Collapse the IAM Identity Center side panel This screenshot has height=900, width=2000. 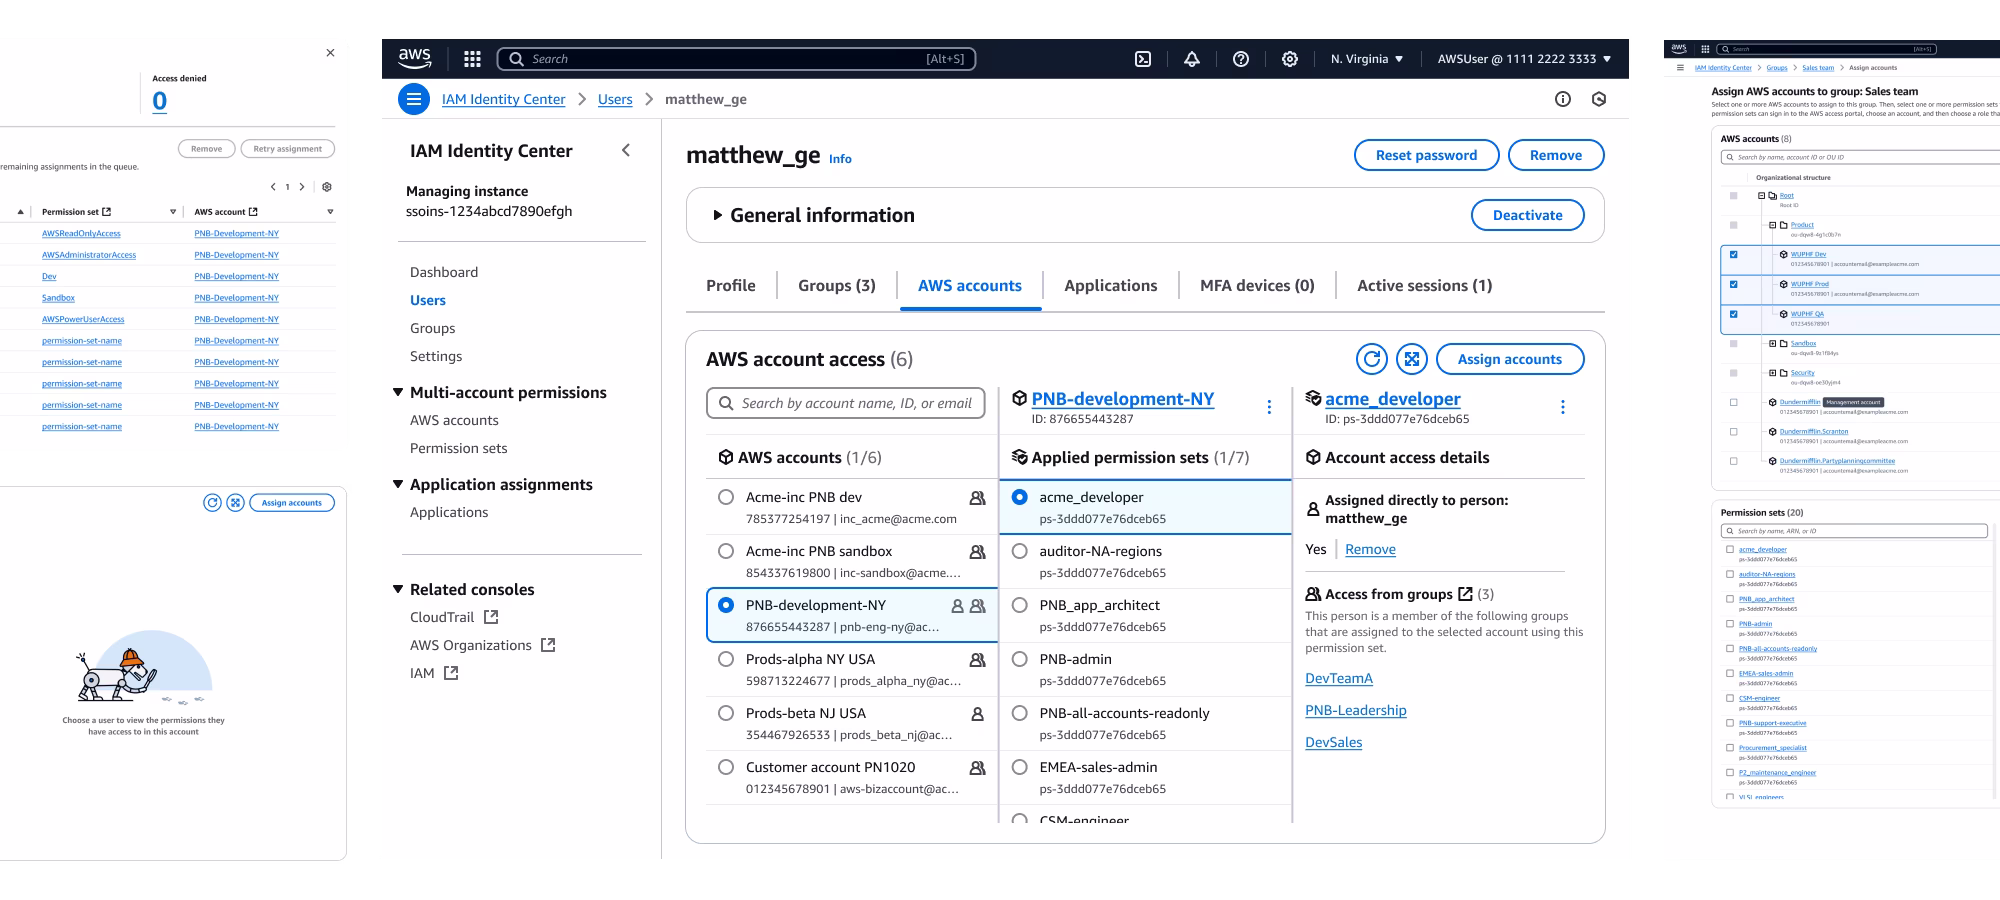(x=626, y=150)
